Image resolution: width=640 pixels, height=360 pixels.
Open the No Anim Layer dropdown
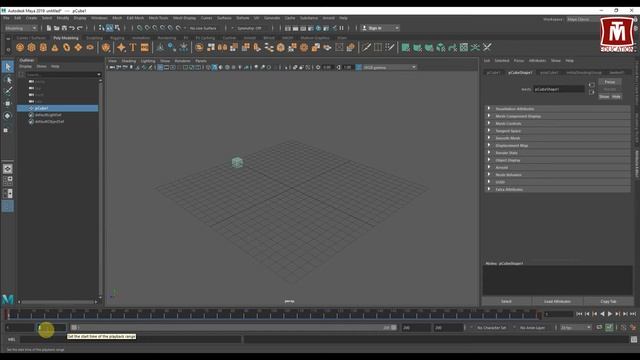tap(532, 327)
